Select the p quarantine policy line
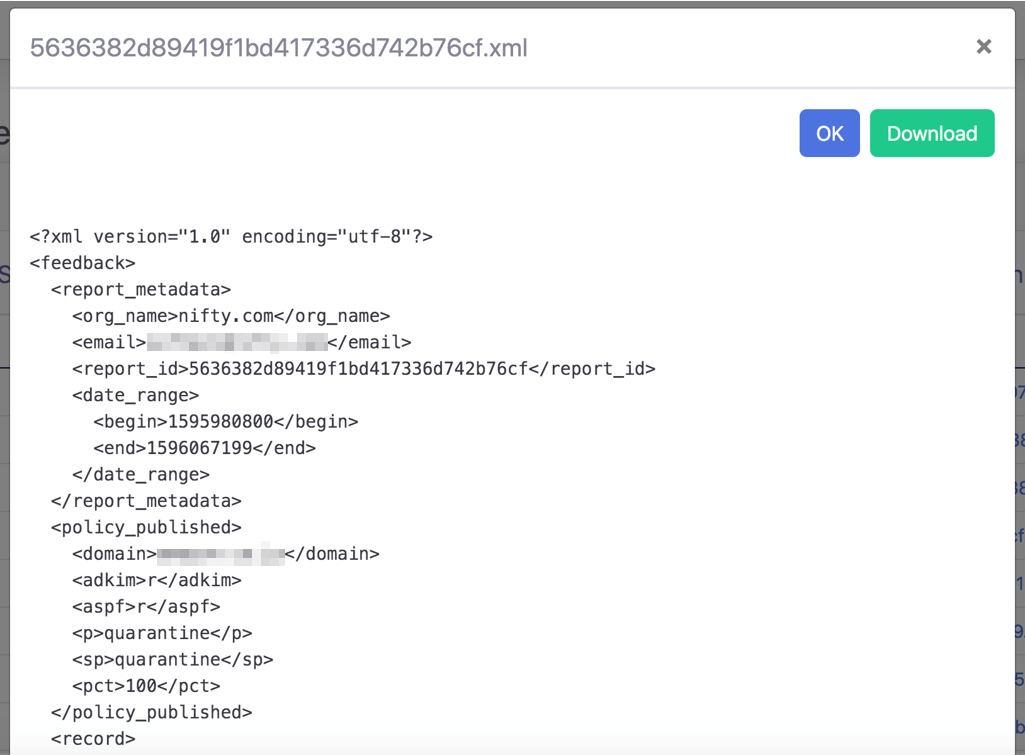This screenshot has height=755, width=1025. (161, 633)
